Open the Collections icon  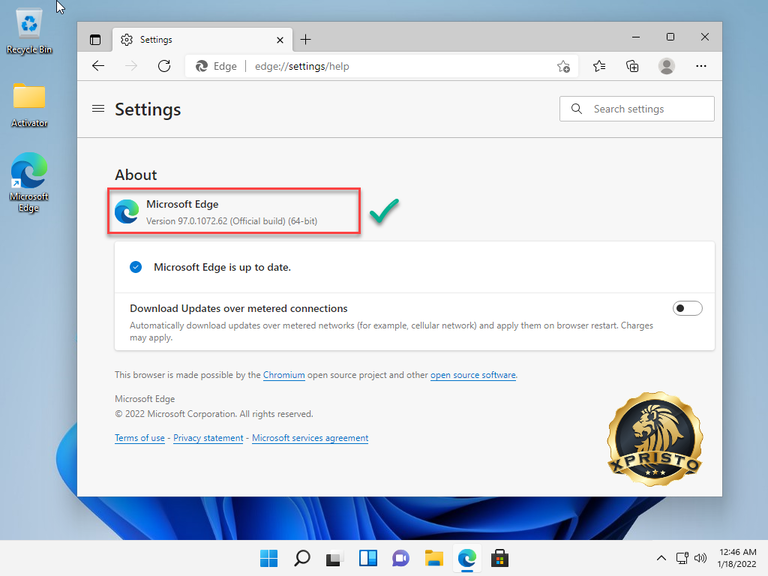coord(632,66)
